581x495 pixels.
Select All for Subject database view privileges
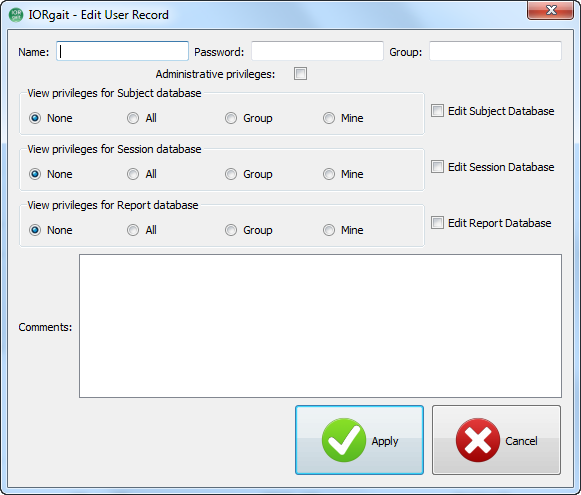pos(133,118)
